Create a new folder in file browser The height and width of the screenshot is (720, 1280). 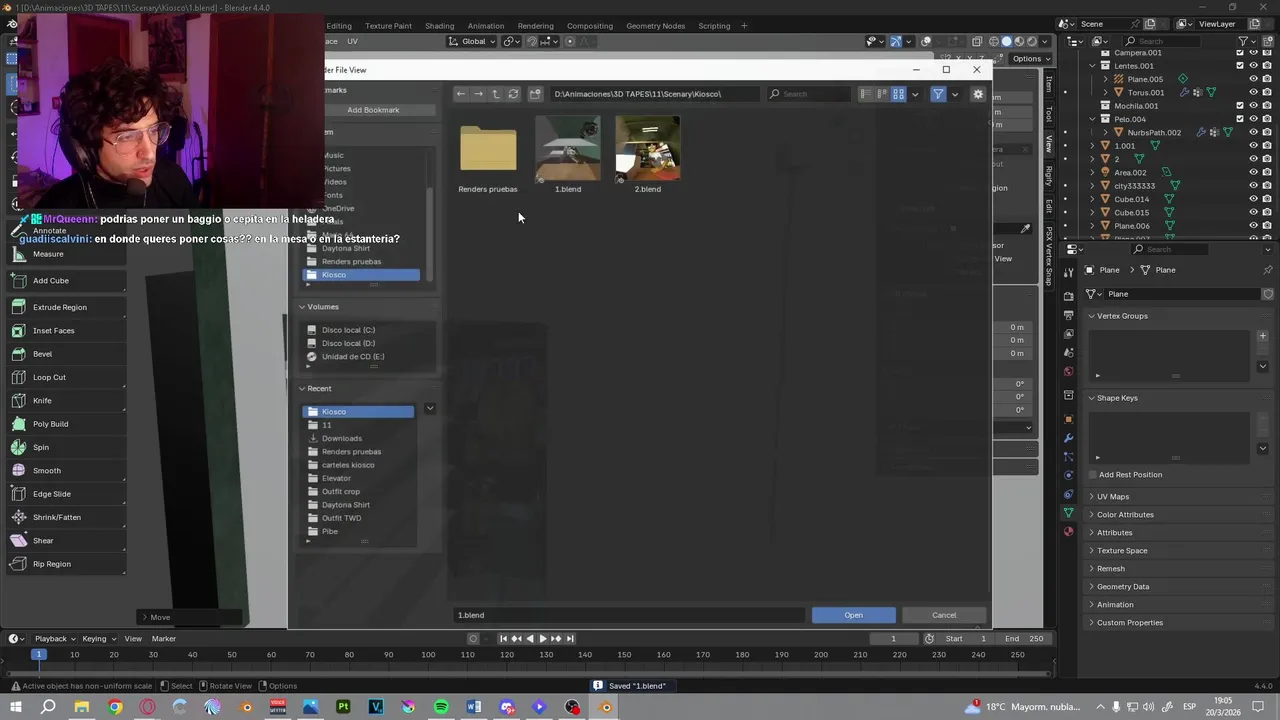[535, 94]
